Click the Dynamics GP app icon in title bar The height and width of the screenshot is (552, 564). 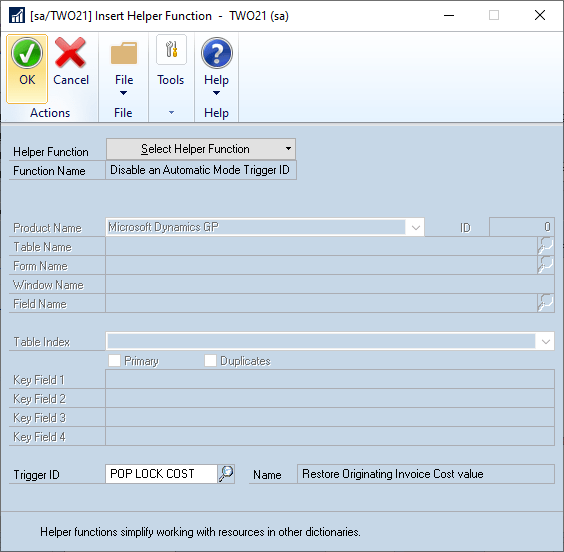[x=17, y=15]
